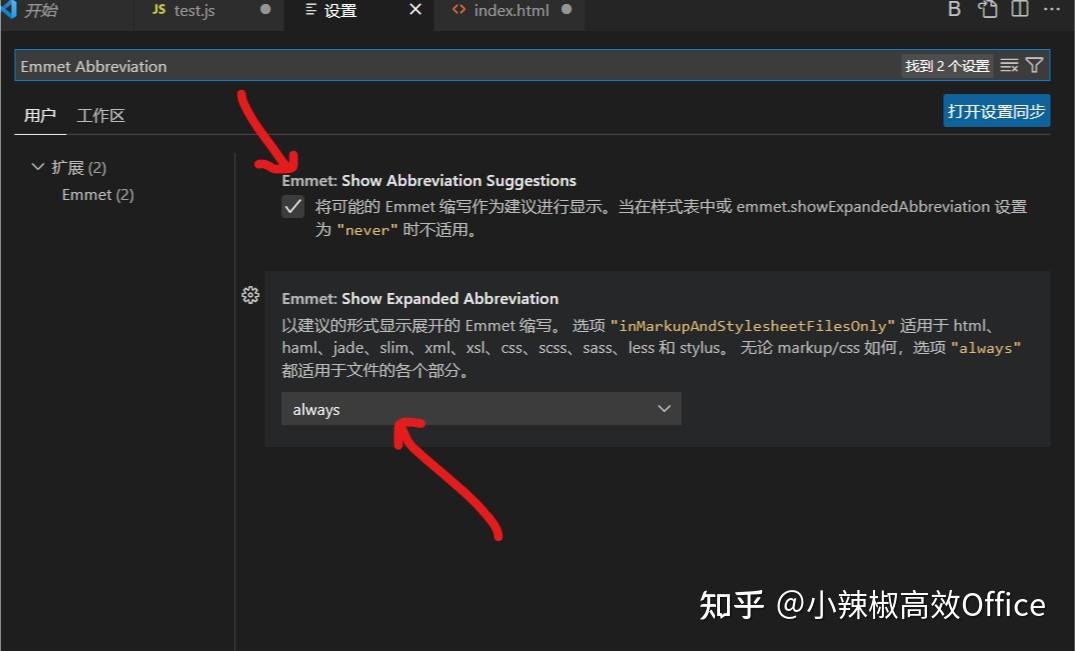Uncheck Emmet Show Abbreviation Suggestions
Viewport: 1075px width, 651px height.
293,207
